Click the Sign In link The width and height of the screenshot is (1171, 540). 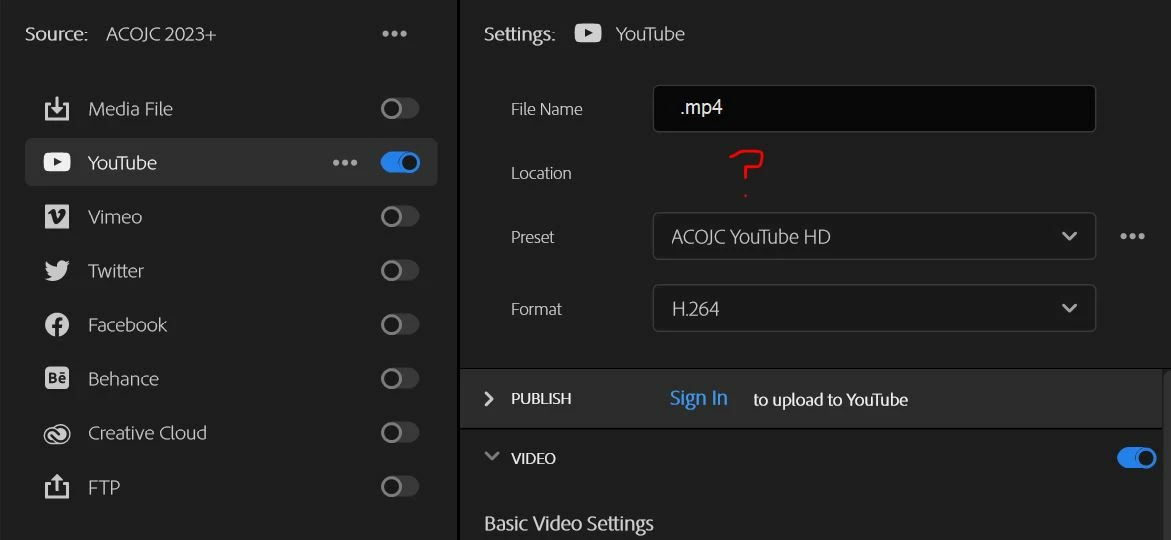(x=698, y=398)
